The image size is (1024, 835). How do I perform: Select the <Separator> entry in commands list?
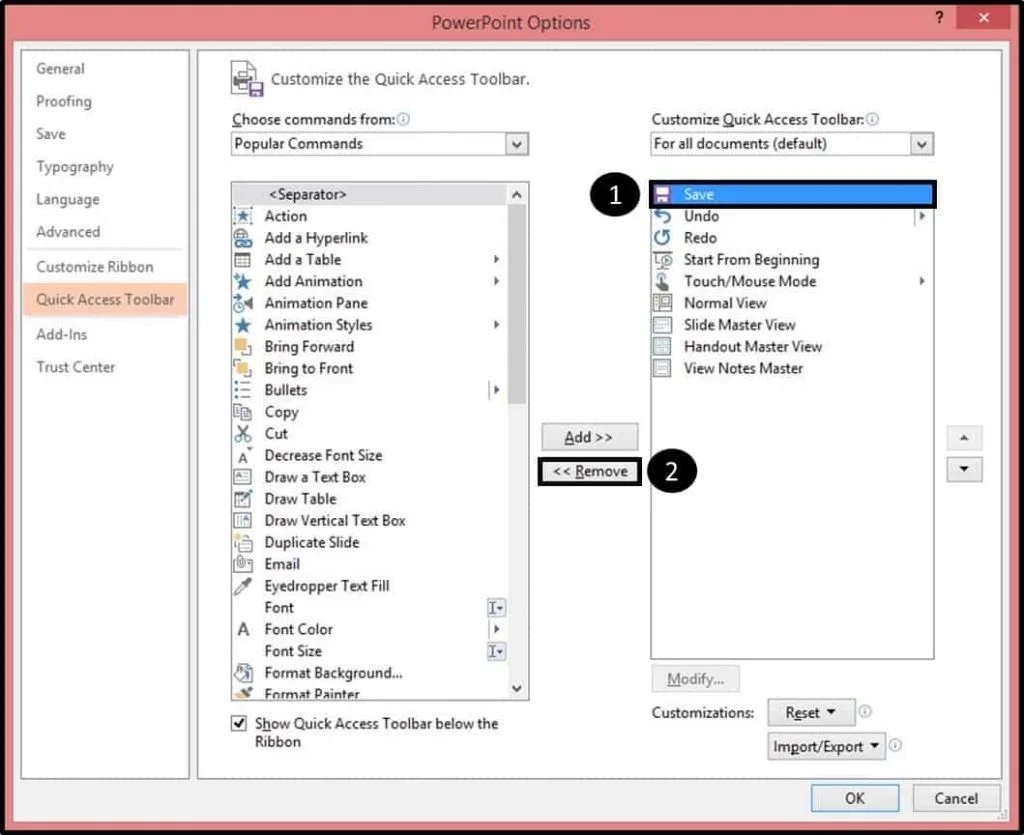pos(369,195)
